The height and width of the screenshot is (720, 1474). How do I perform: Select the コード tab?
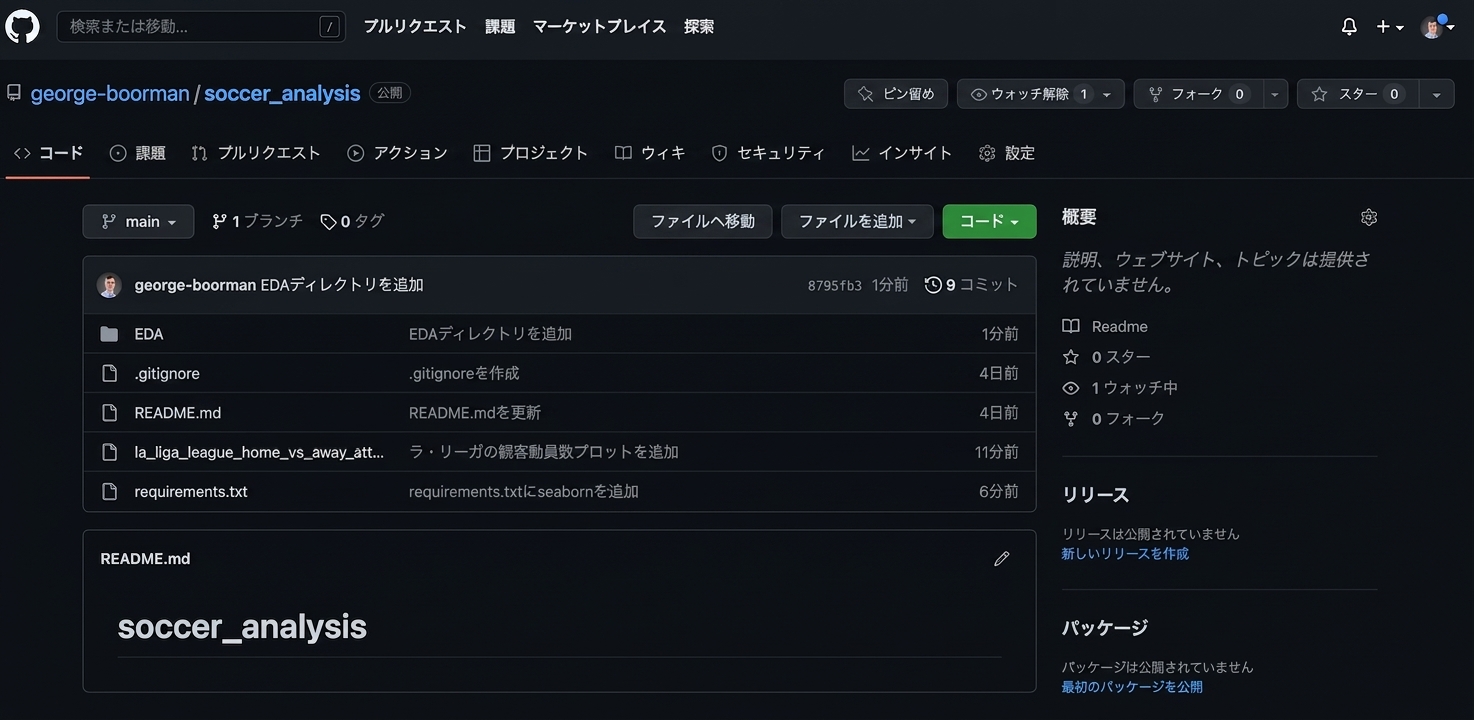click(x=48, y=153)
